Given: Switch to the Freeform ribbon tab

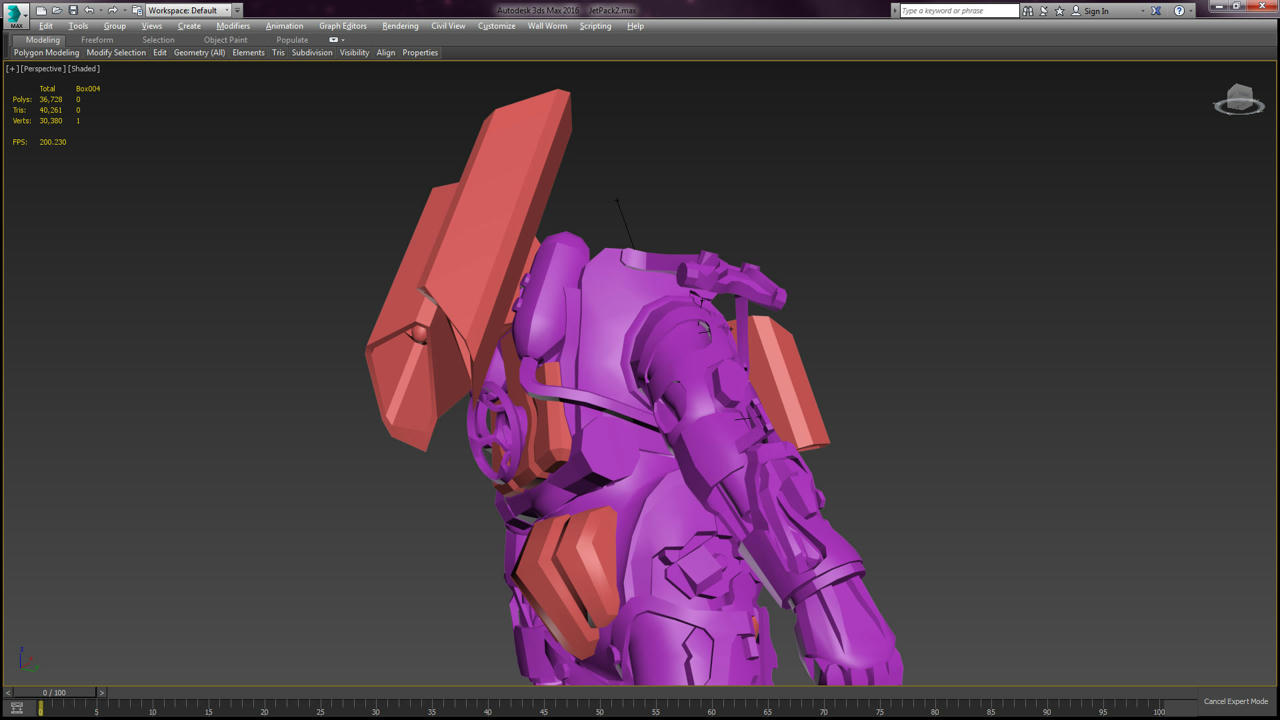Looking at the screenshot, I should tap(97, 40).
